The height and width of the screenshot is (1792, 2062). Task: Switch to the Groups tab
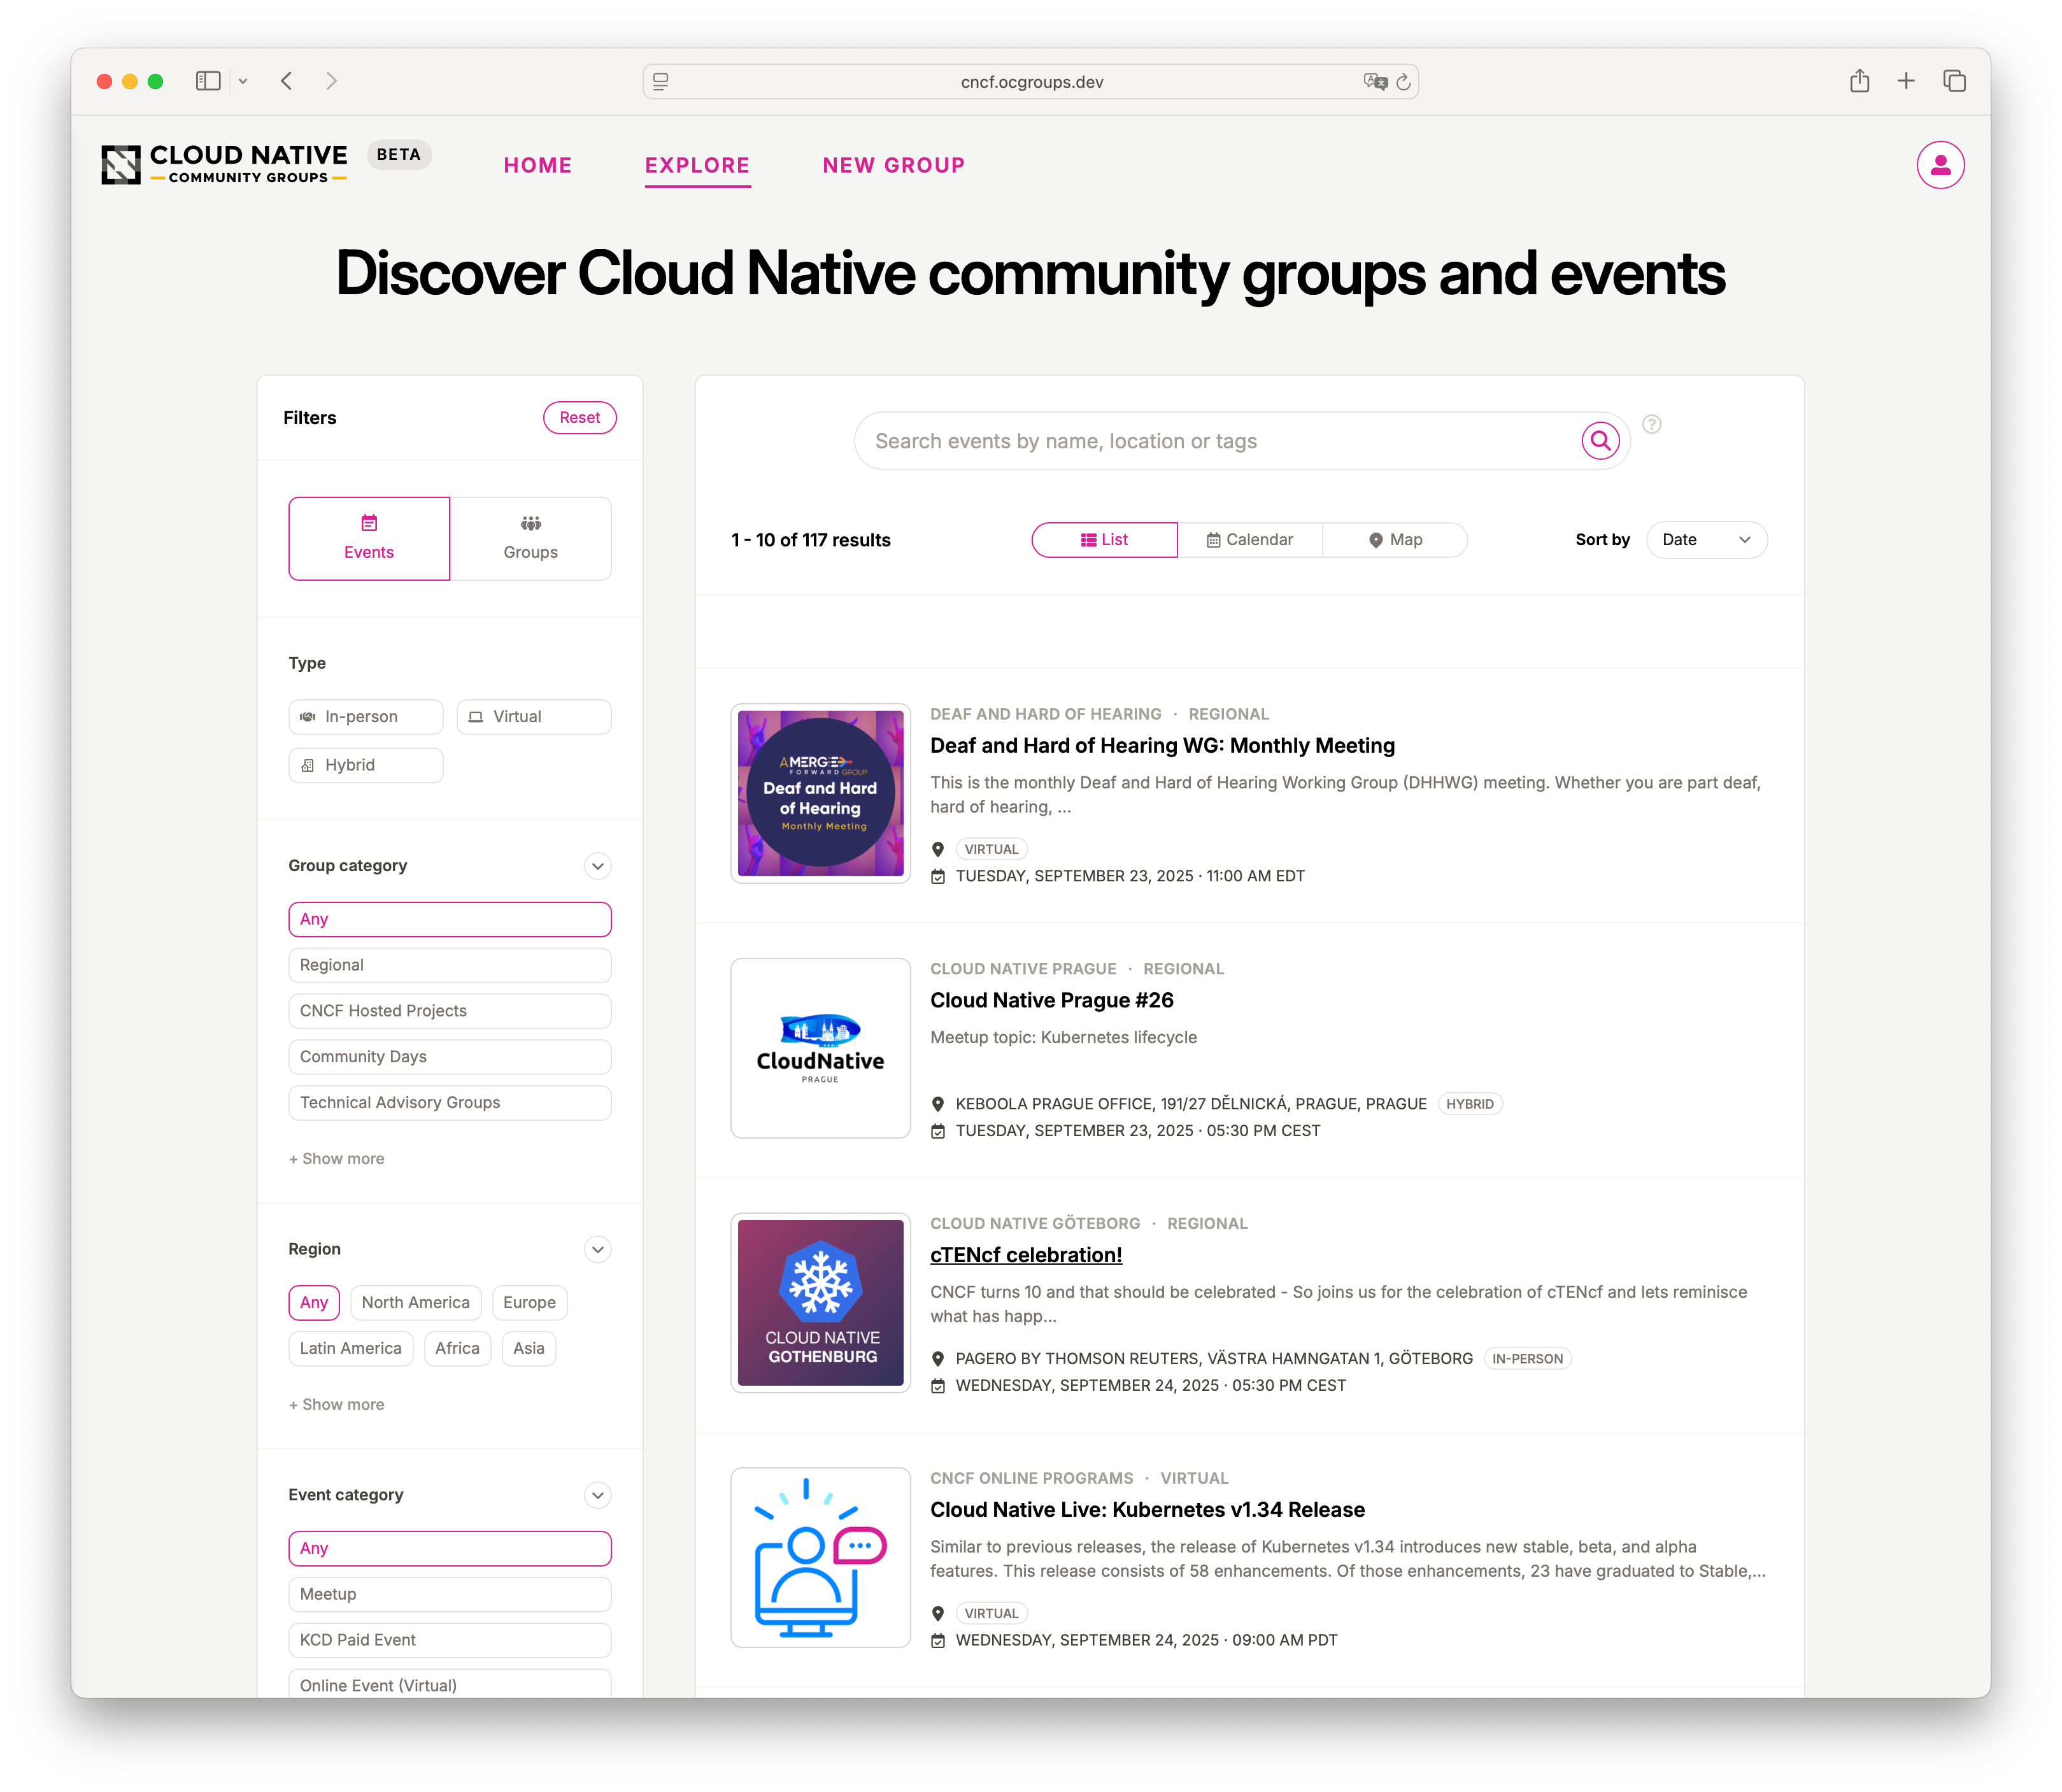pyautogui.click(x=530, y=538)
